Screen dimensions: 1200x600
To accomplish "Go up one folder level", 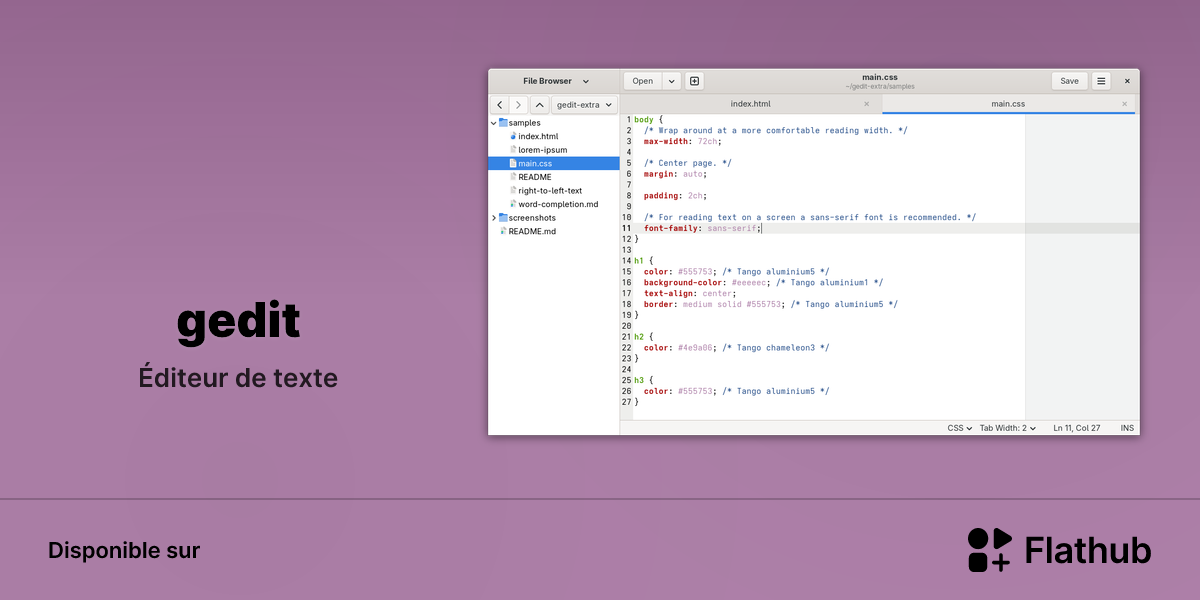I will coord(540,105).
